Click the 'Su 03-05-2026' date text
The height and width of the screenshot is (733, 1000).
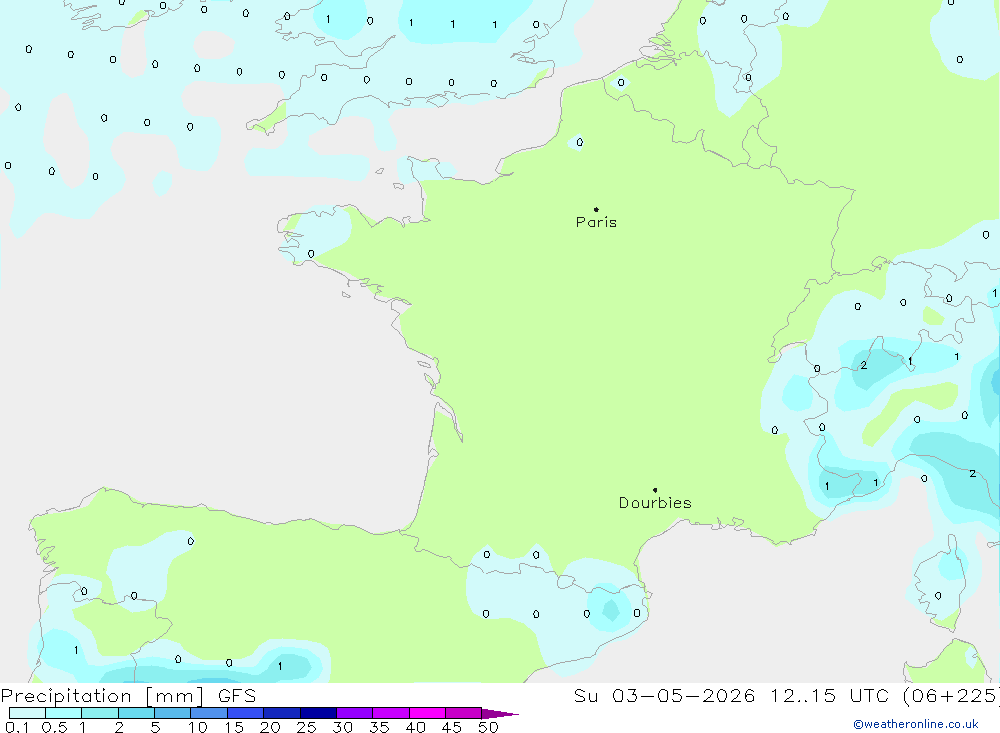664,696
